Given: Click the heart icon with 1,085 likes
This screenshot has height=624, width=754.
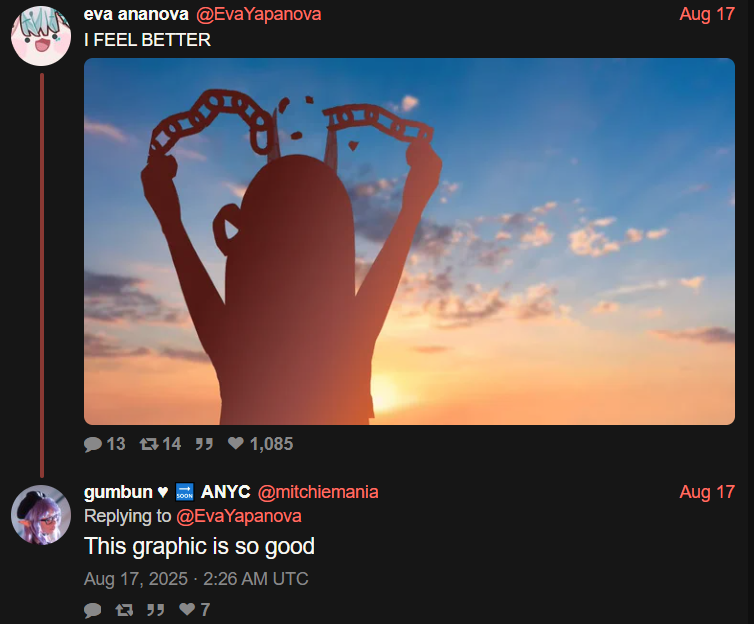Looking at the screenshot, I should (x=236, y=443).
